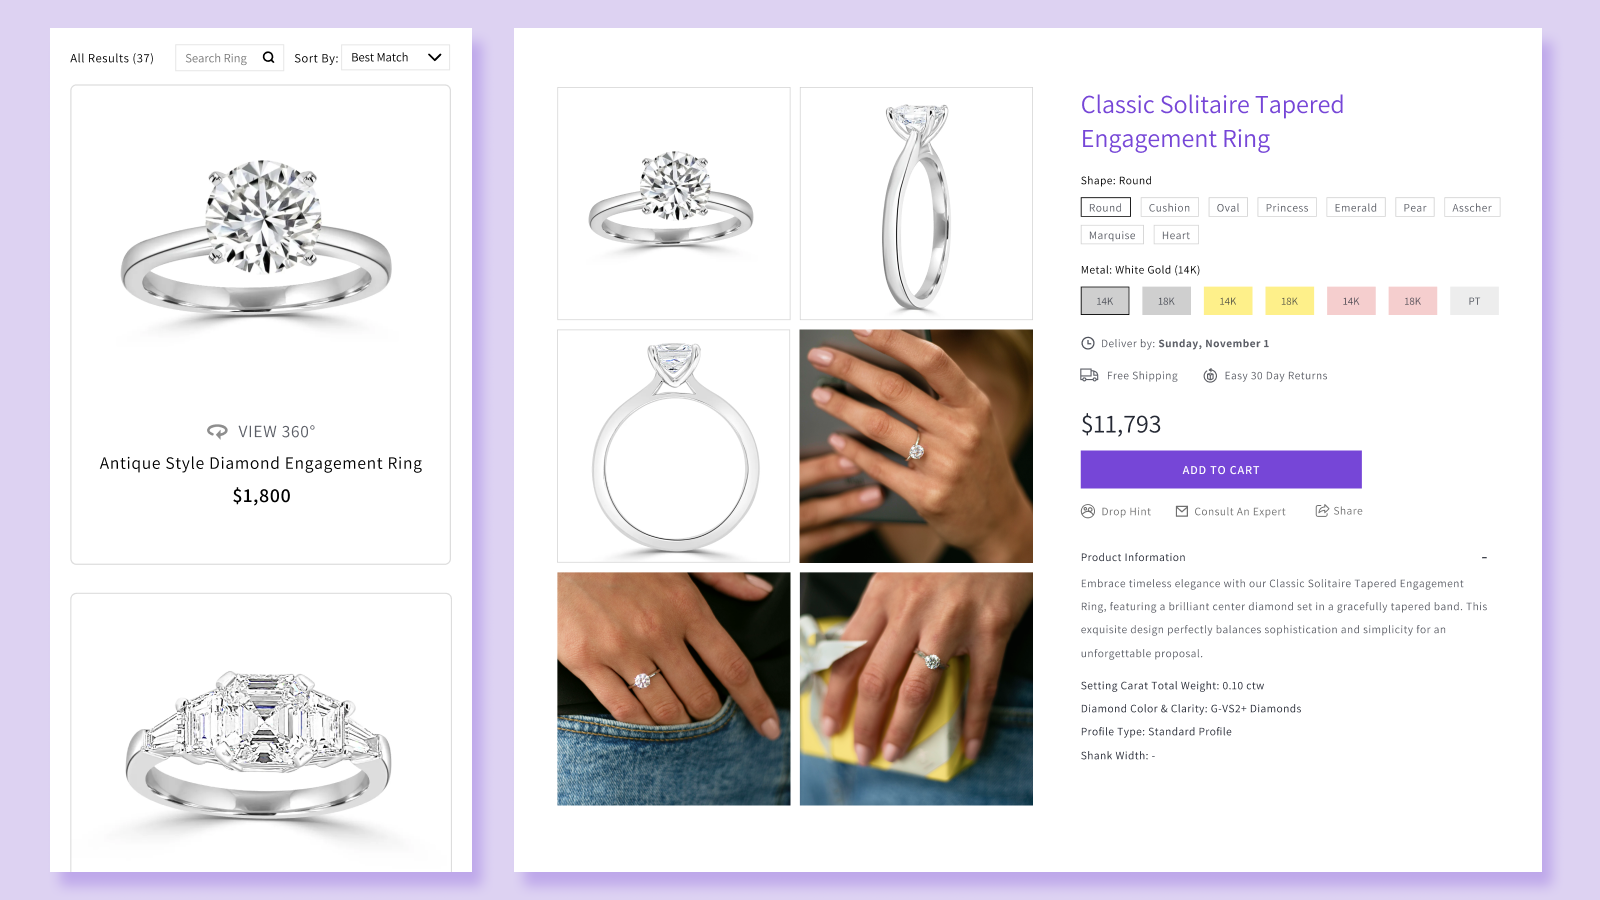Pick the yellow 14K gold swatch

click(1227, 300)
